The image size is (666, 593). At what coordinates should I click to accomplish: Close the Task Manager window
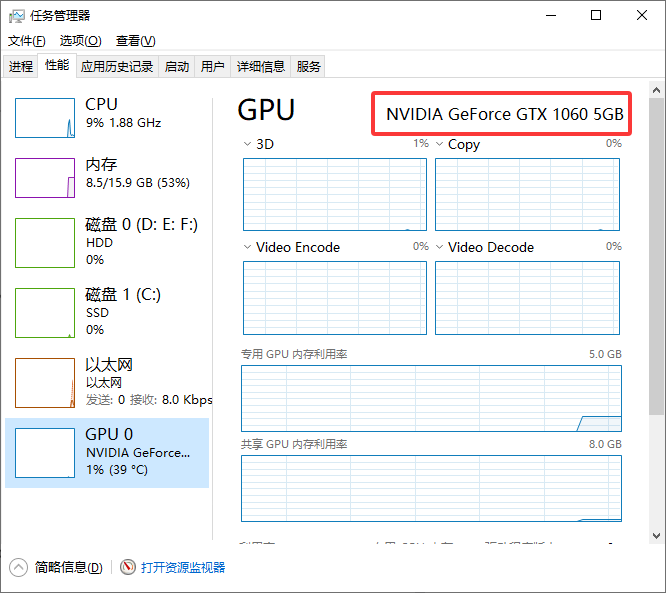pos(642,16)
